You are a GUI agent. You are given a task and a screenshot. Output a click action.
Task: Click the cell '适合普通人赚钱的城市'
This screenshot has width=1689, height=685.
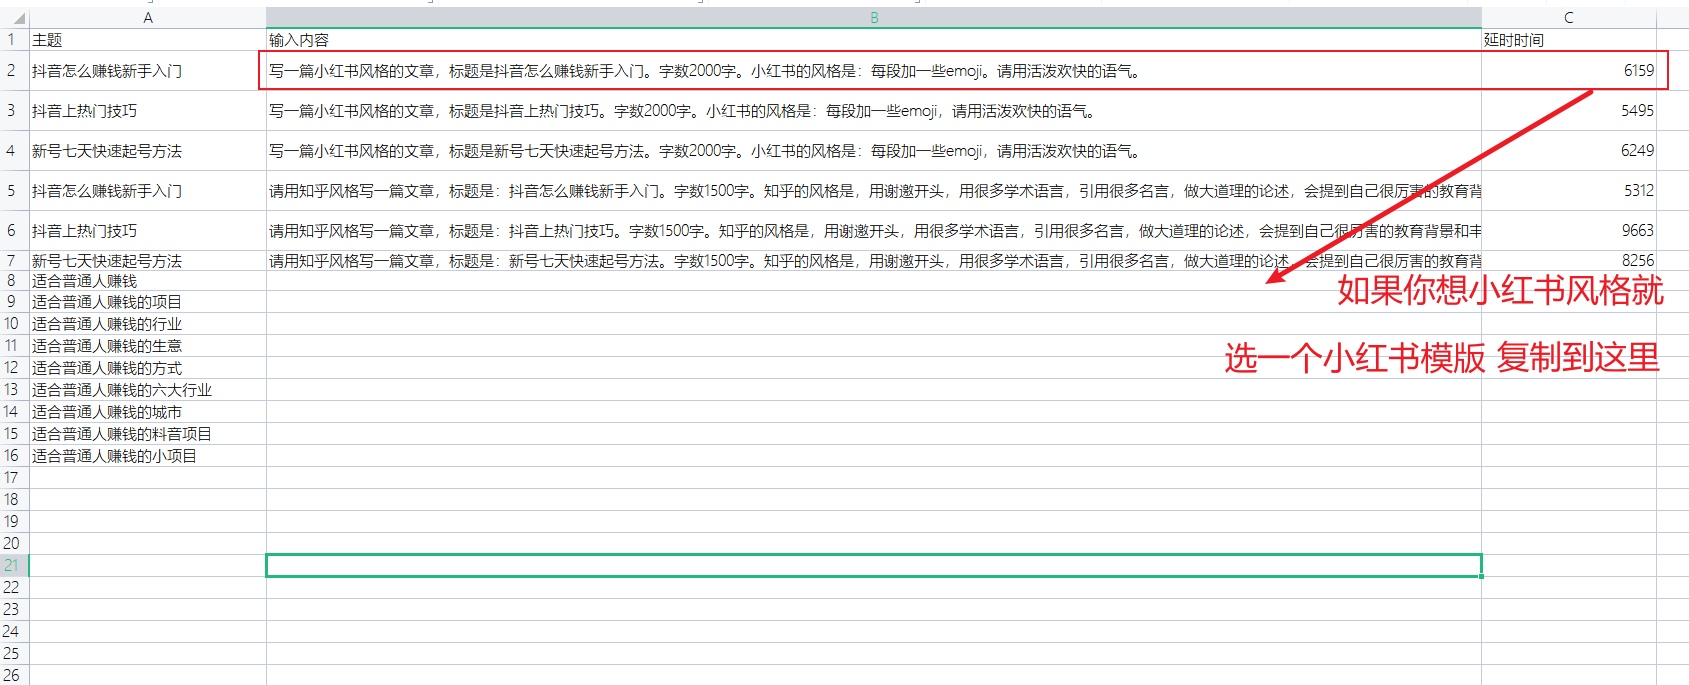pos(148,412)
